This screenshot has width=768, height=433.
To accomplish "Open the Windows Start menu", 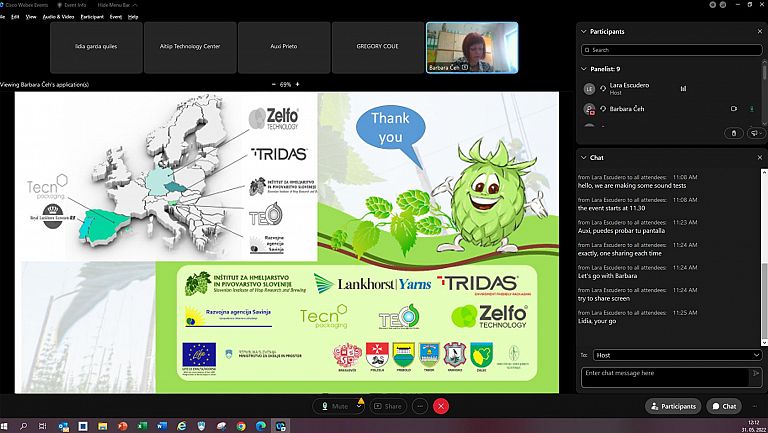I will 4,426.
